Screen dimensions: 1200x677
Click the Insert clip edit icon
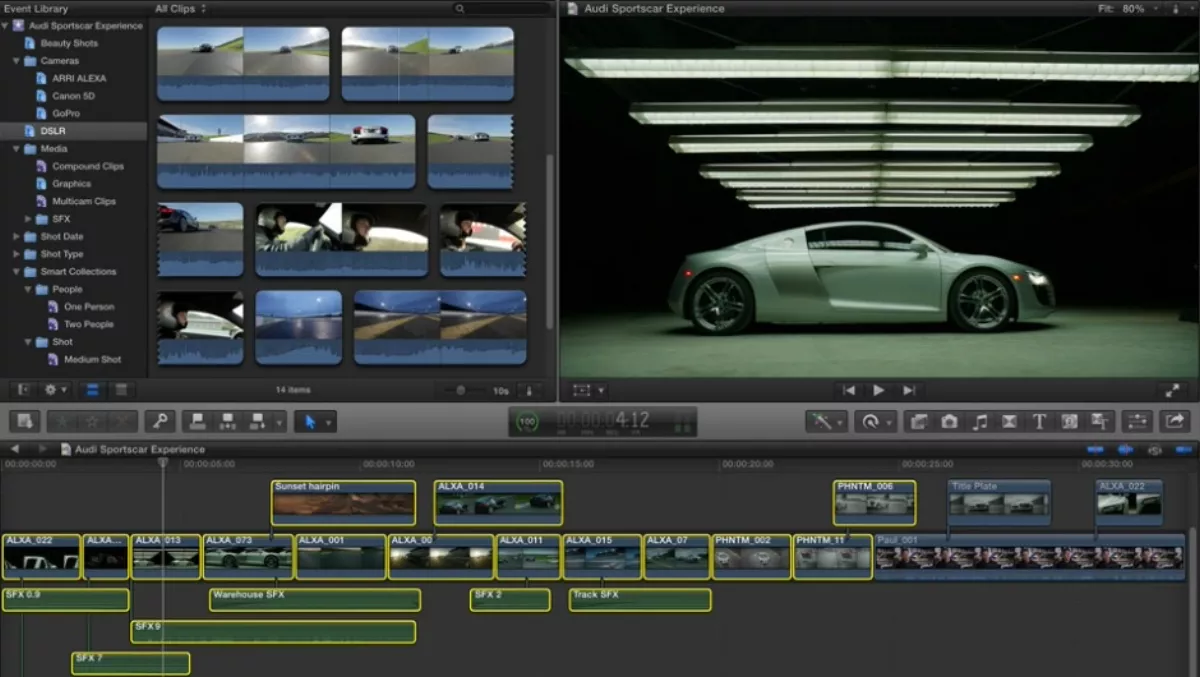click(228, 421)
